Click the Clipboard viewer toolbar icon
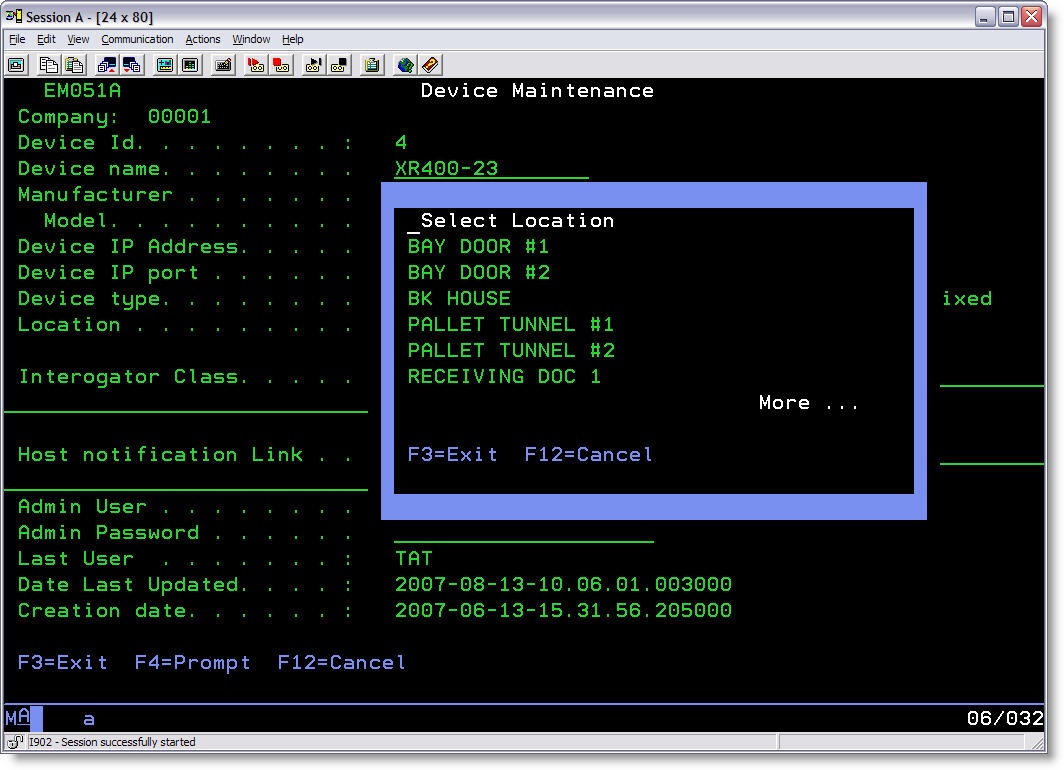Image resolution: width=1064 pixels, height=770 pixels. [372, 65]
